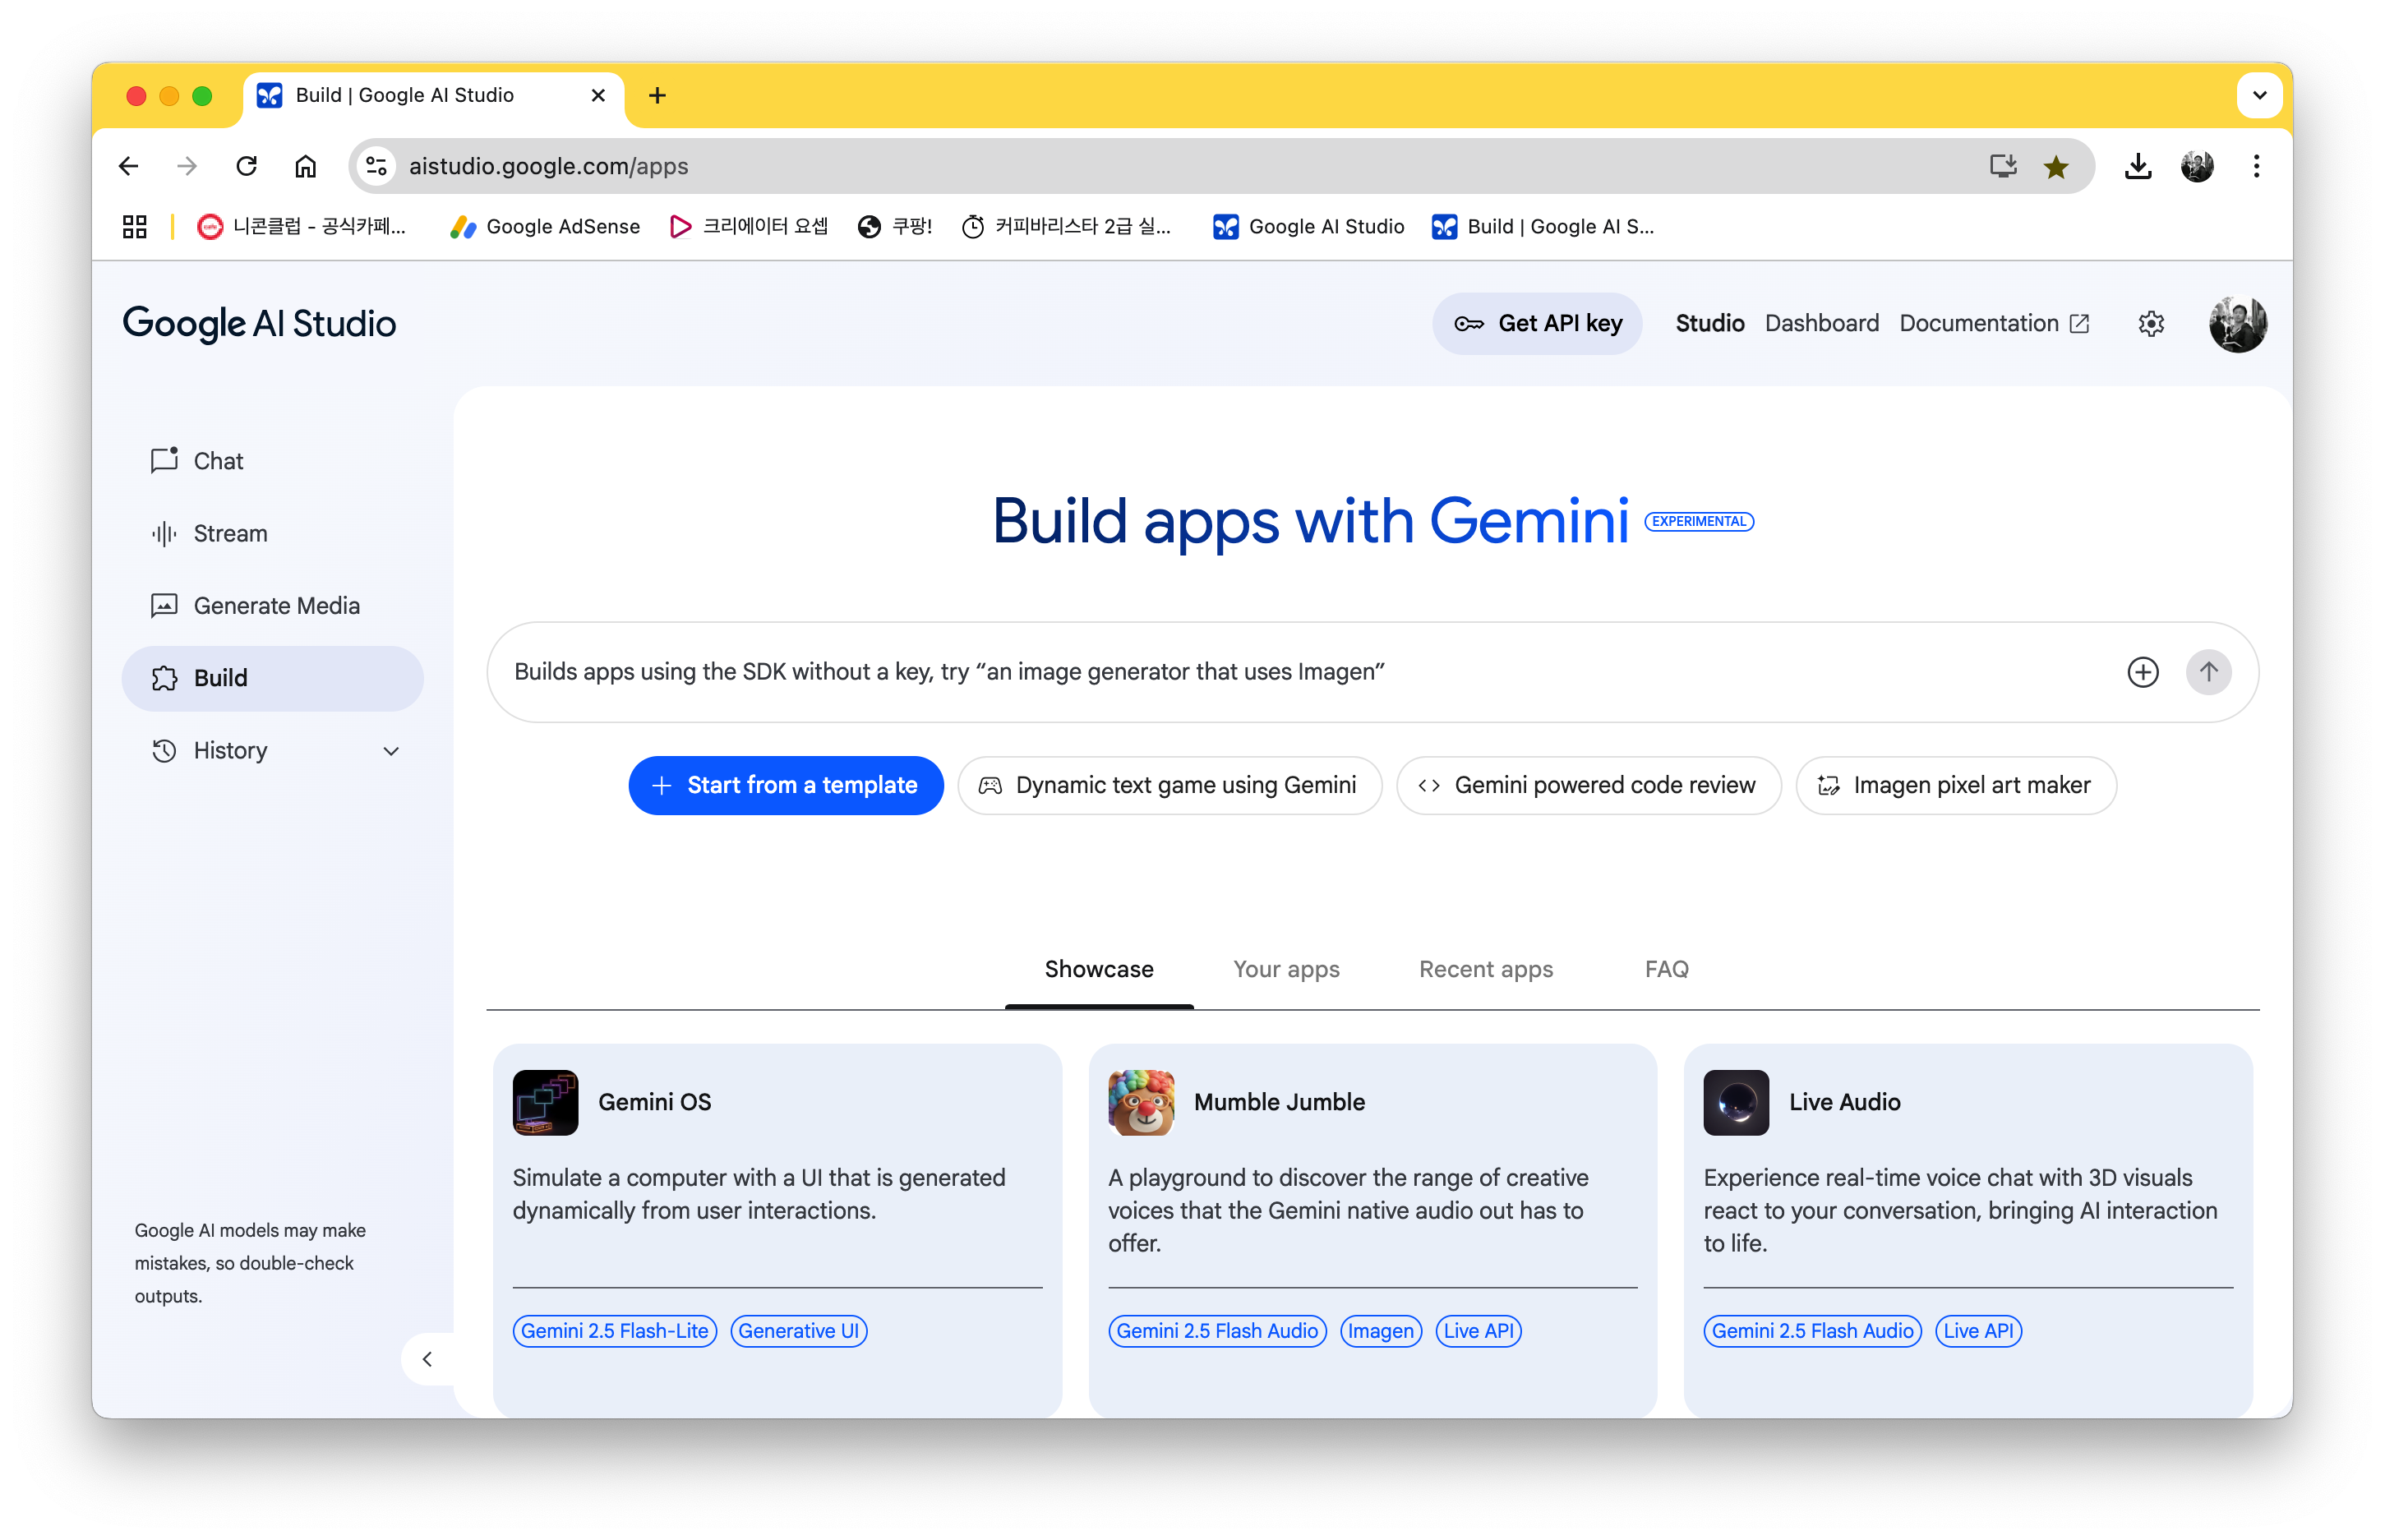This screenshot has height=1540, width=2385.
Task: Click the Google account avatar in AI Studio
Action: (x=2237, y=324)
